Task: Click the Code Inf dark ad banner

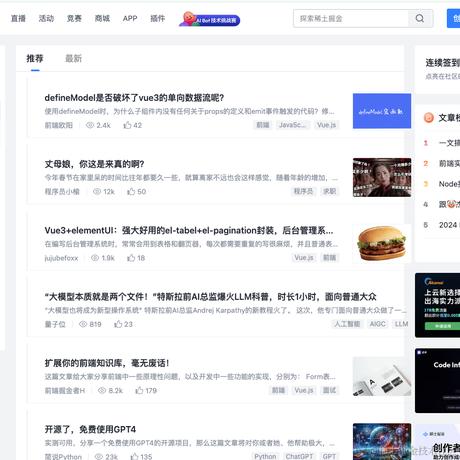Action: coord(437,381)
